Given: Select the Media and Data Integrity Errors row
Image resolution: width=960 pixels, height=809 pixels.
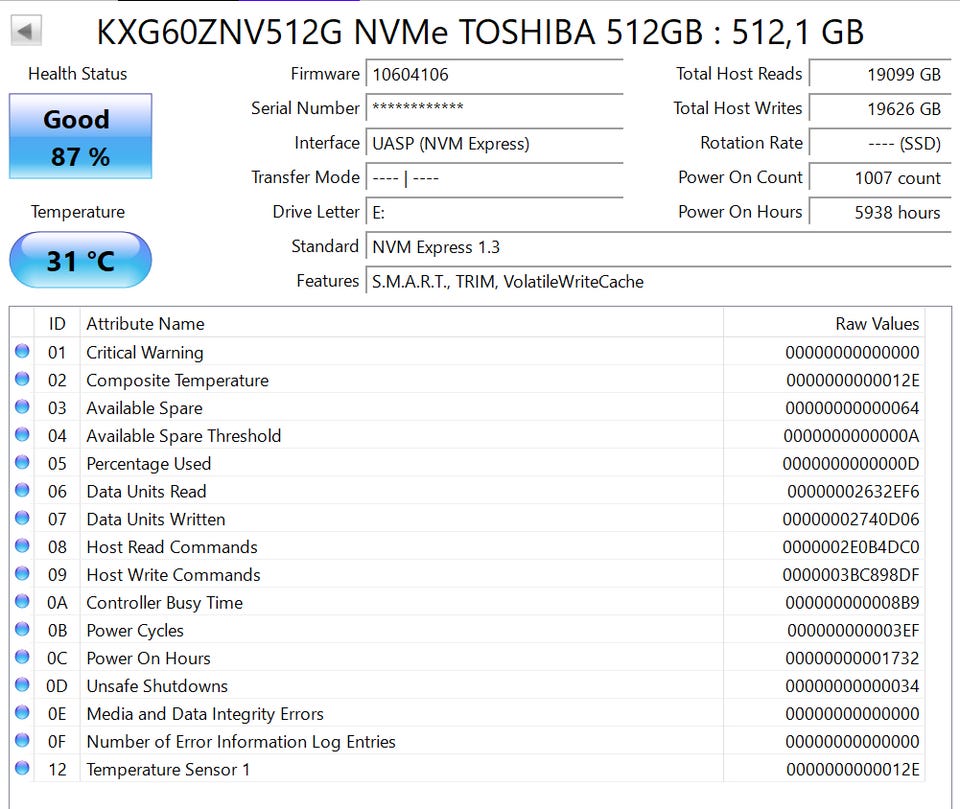Looking at the screenshot, I should (x=400, y=714).
